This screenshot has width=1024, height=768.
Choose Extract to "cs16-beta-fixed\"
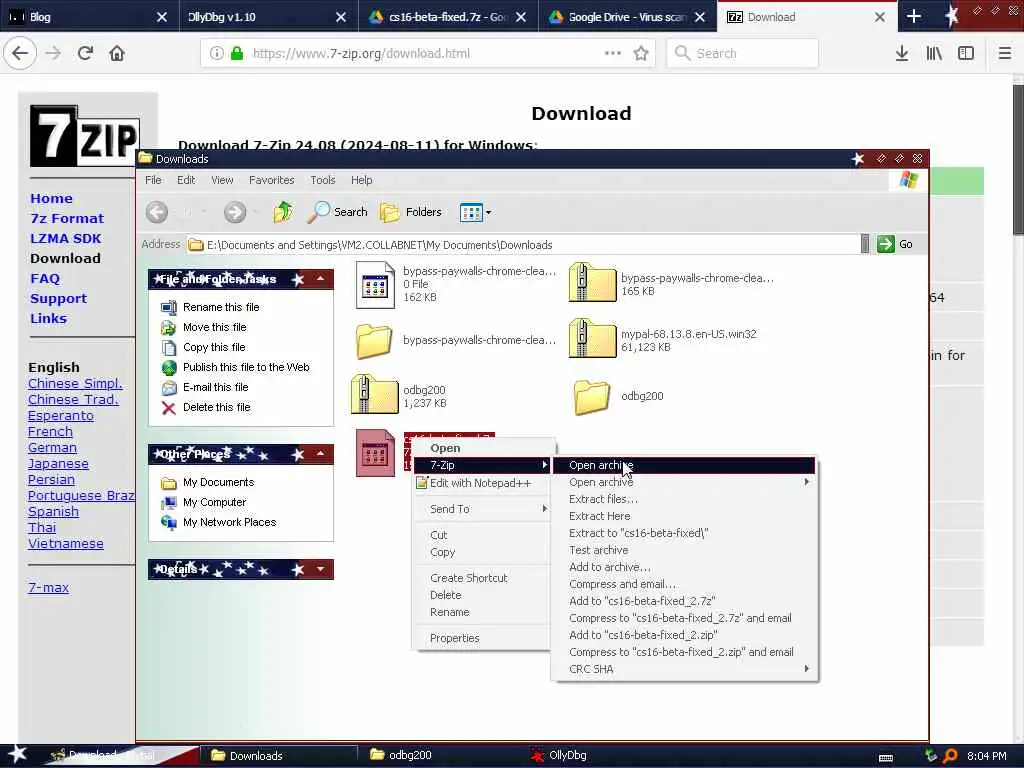[639, 533]
